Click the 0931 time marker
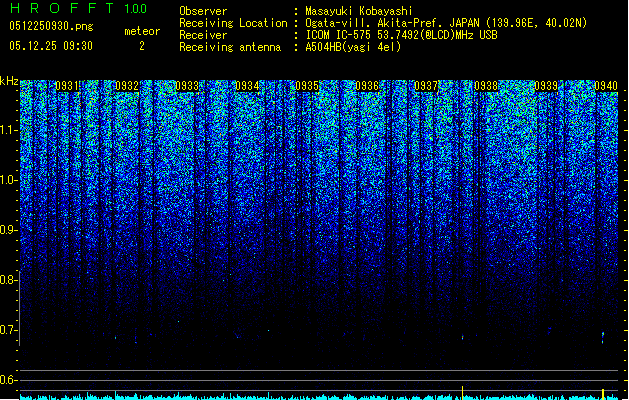629x400 pixels. (67, 86)
